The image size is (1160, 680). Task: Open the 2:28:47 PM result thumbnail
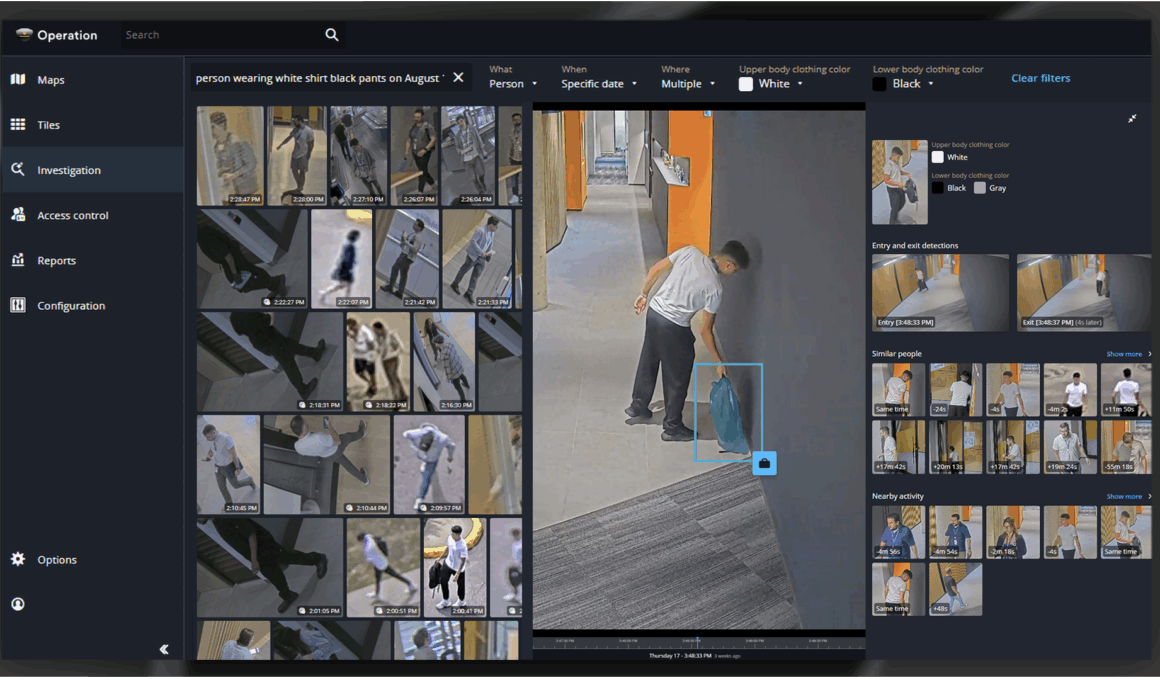click(230, 155)
